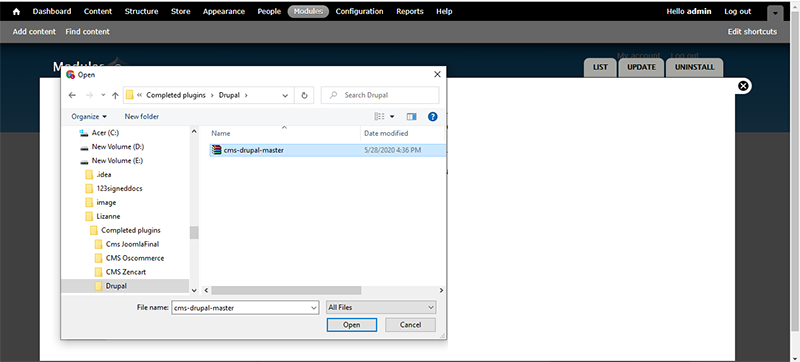Close the overlay with round X icon
Screen dimensions: 800x362
(x=743, y=86)
